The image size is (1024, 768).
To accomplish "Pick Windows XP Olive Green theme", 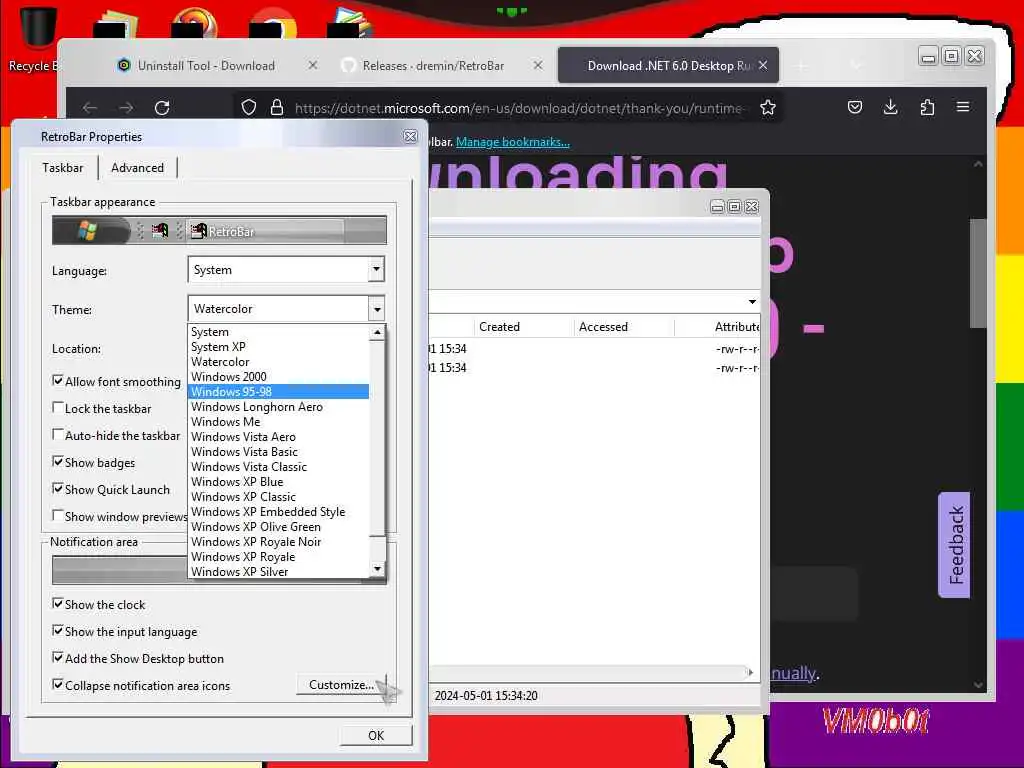I will (278, 527).
